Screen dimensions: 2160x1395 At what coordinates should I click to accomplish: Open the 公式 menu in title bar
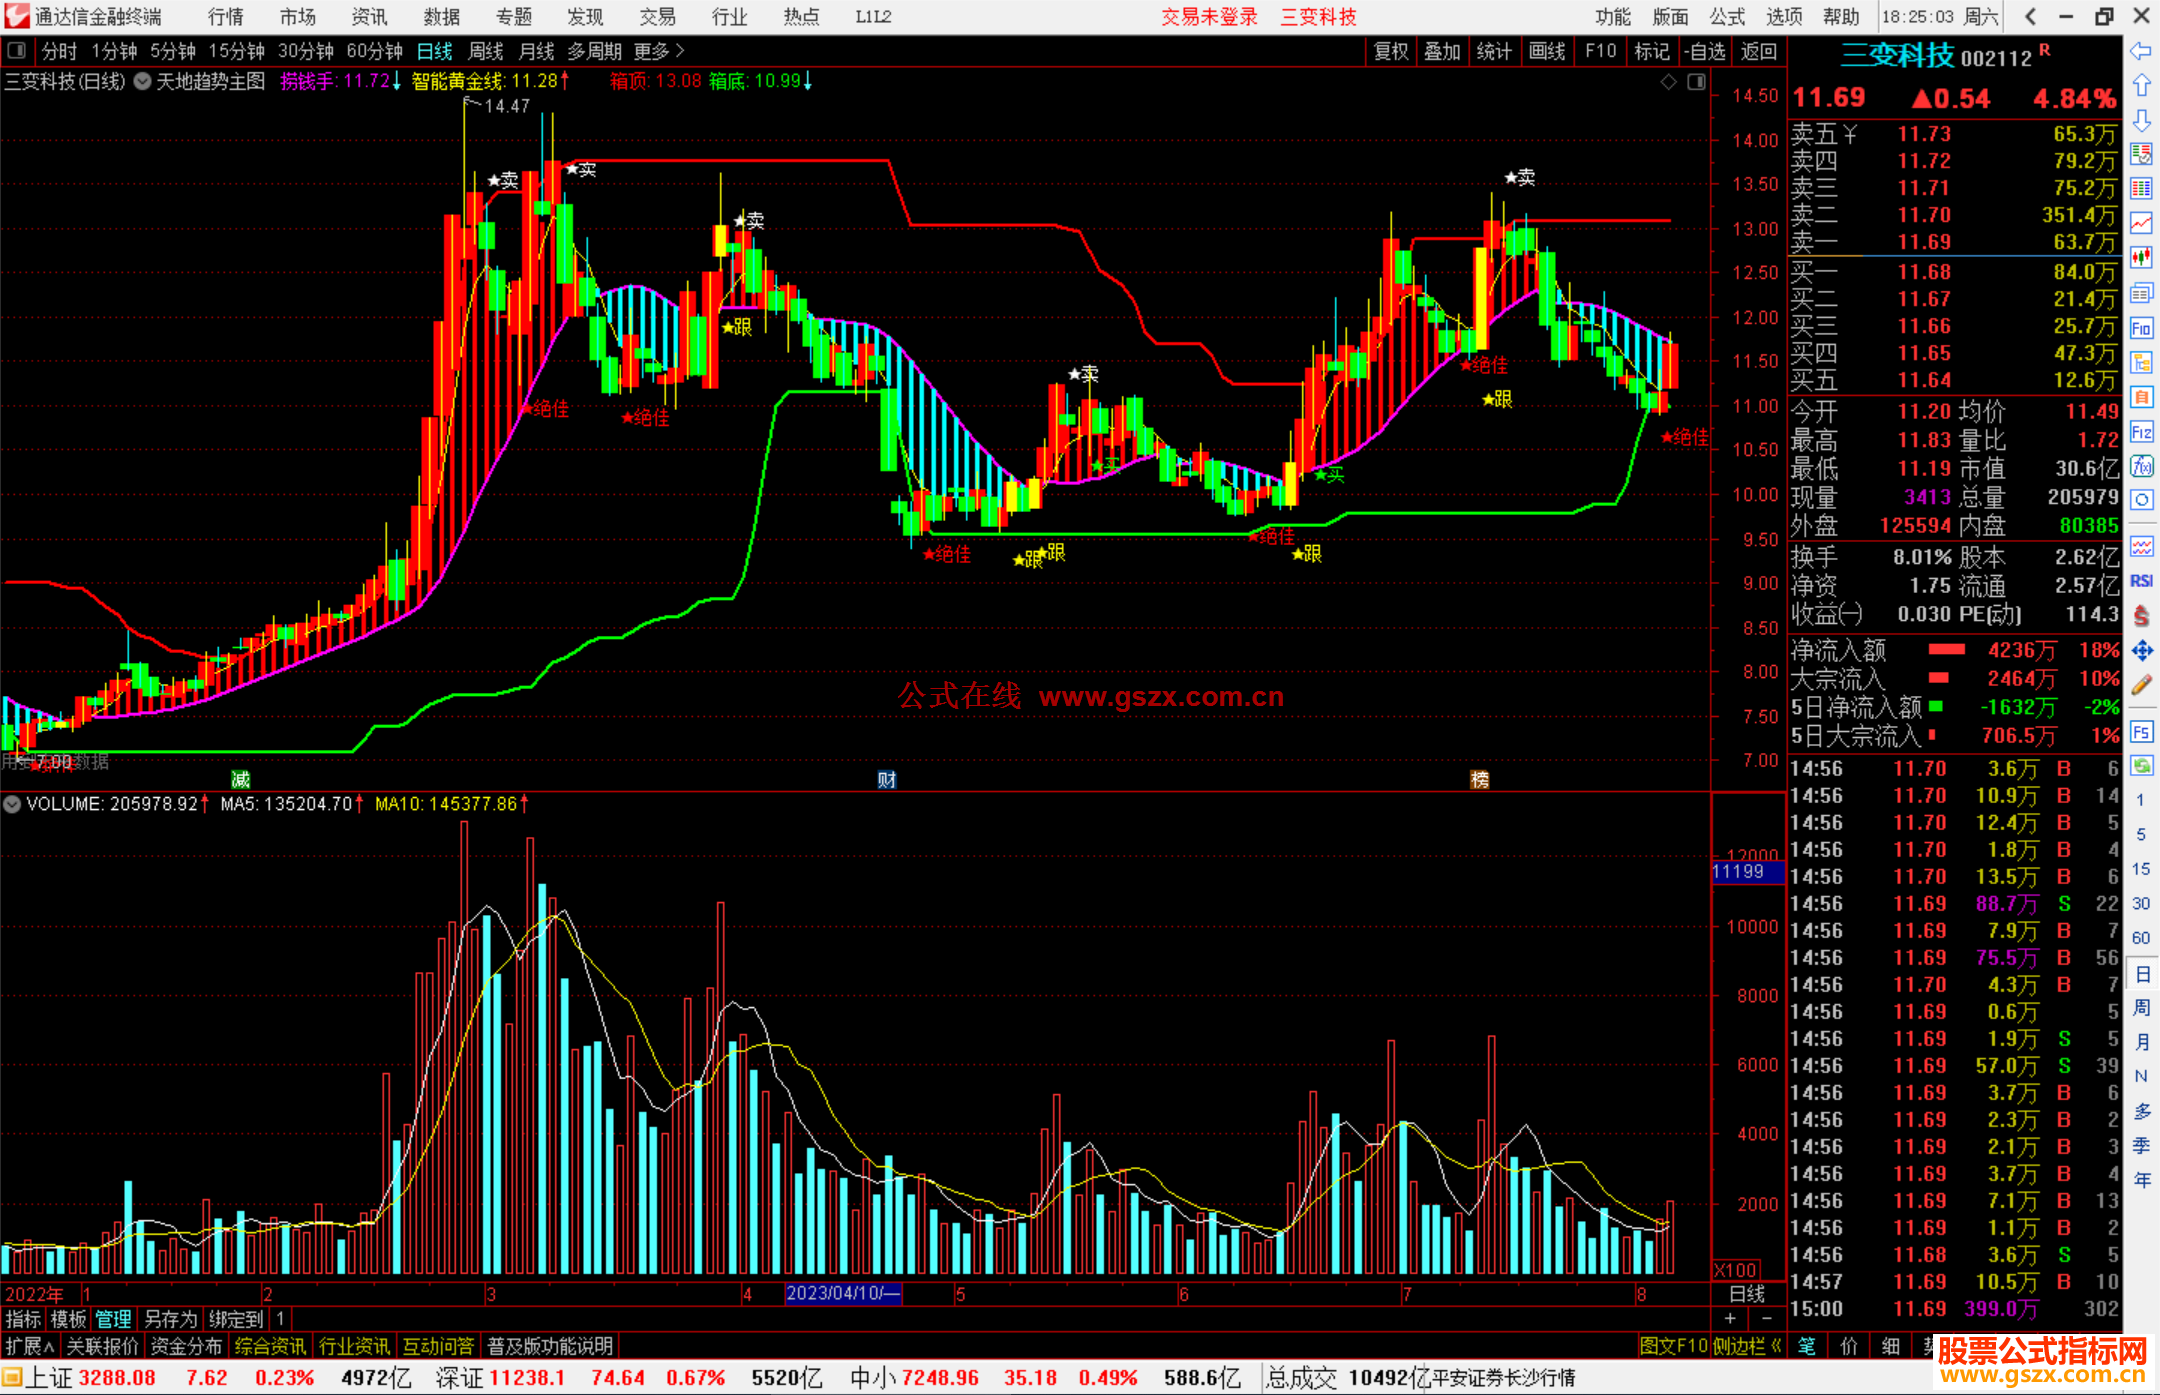click(1726, 17)
